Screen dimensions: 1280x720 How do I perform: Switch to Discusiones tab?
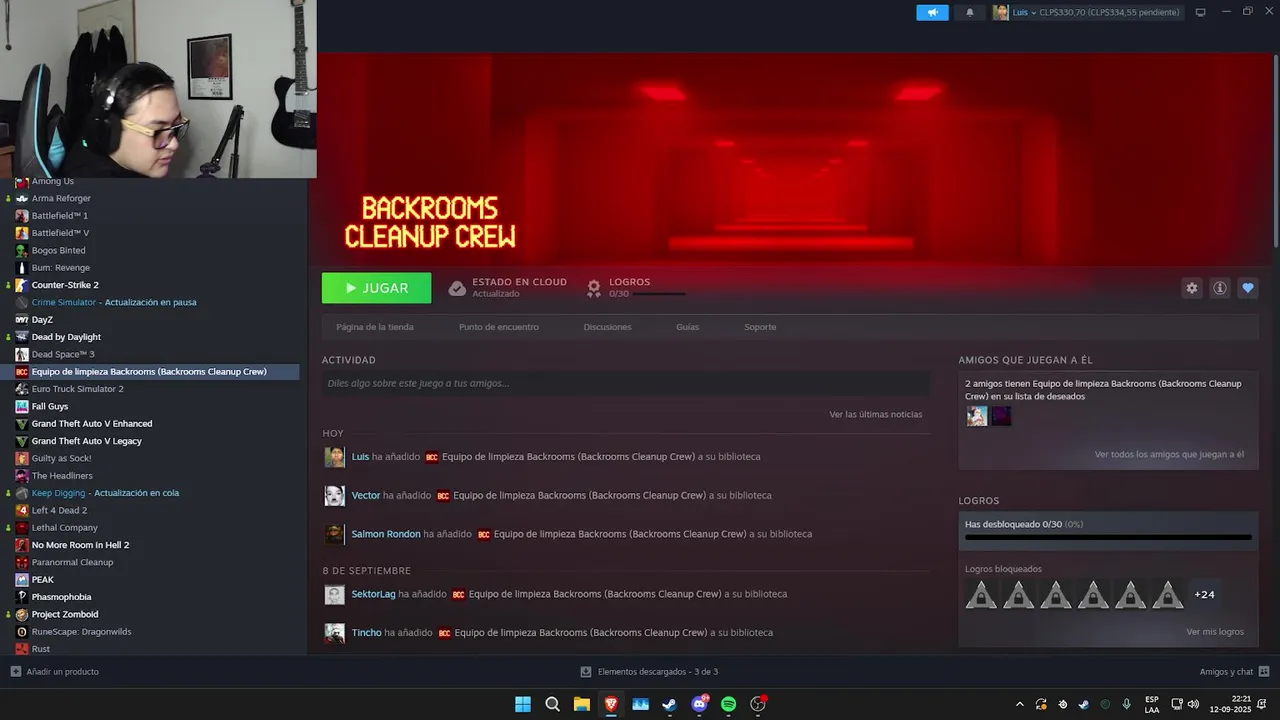(608, 327)
